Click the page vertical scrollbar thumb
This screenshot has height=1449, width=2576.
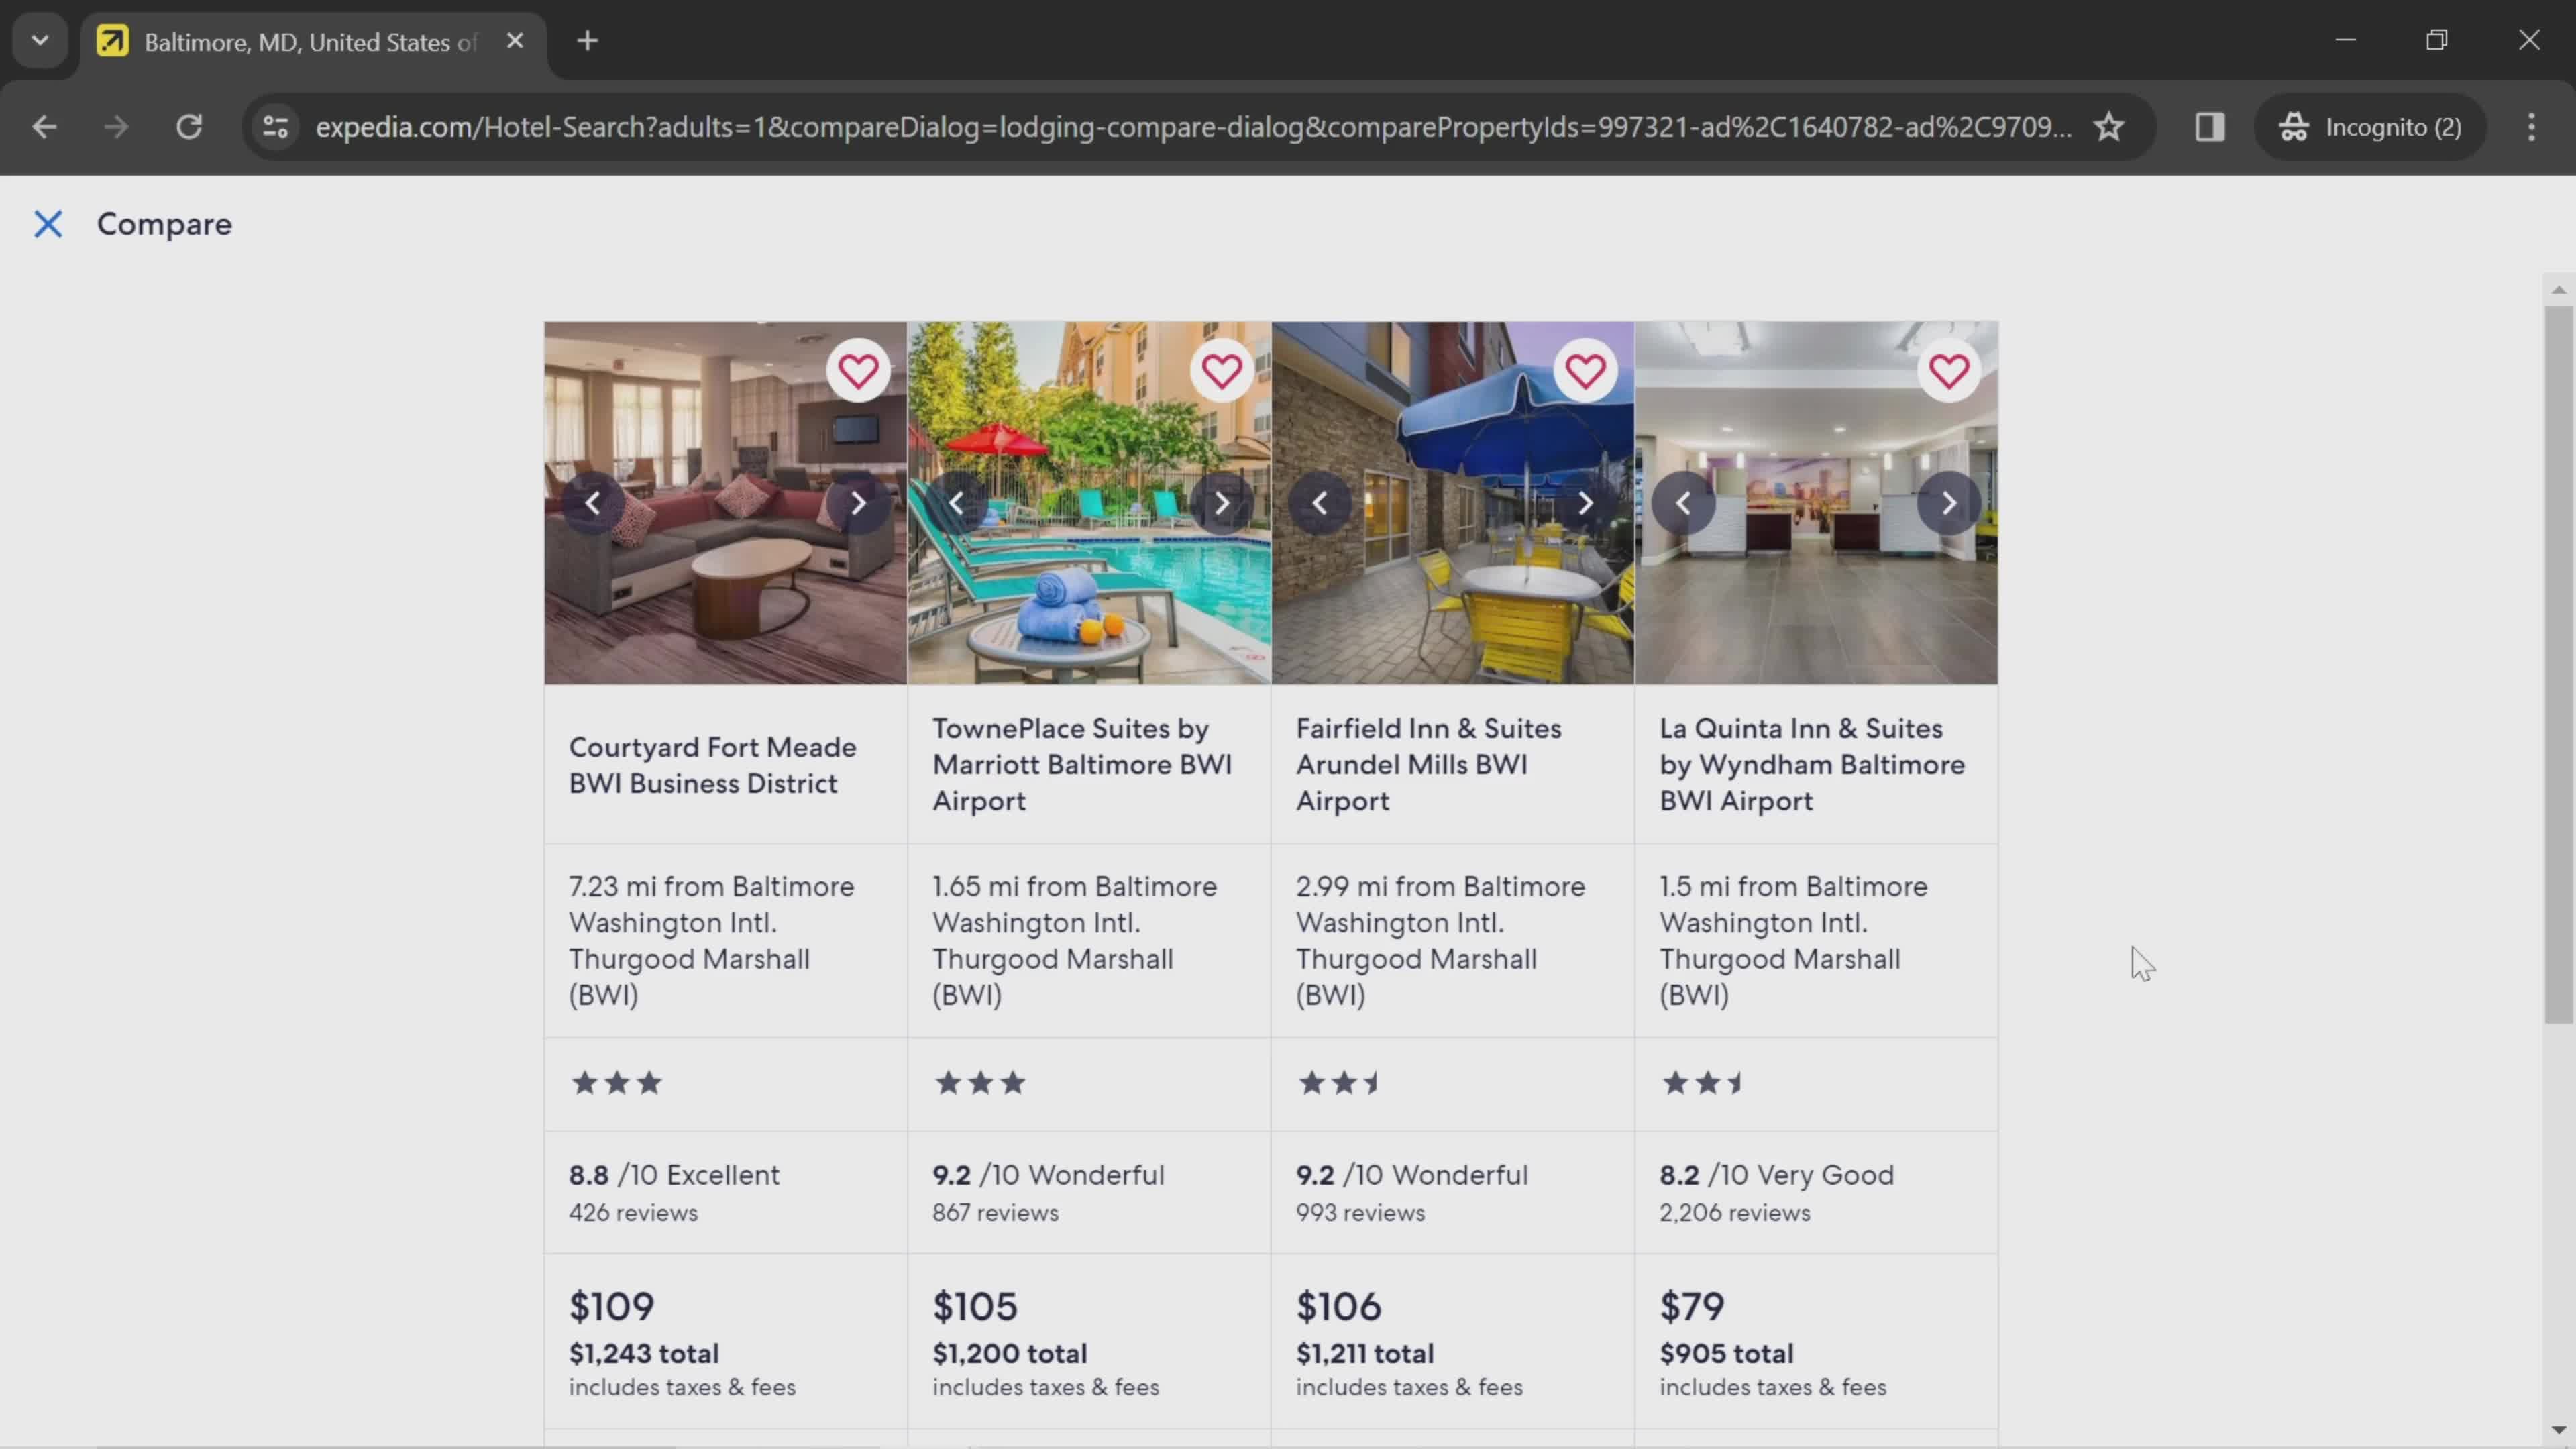pyautogui.click(x=2559, y=665)
